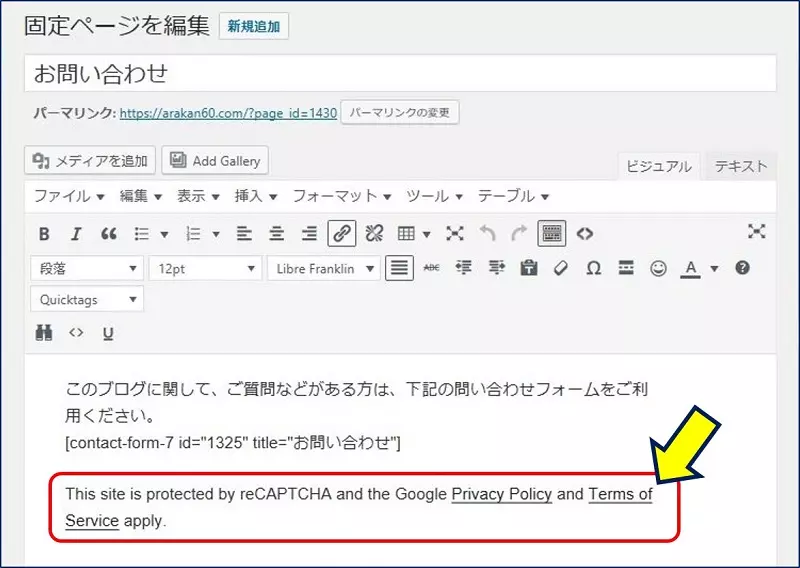Open emoticons smiley icon
Image resolution: width=800 pixels, height=568 pixels.
(x=658, y=268)
